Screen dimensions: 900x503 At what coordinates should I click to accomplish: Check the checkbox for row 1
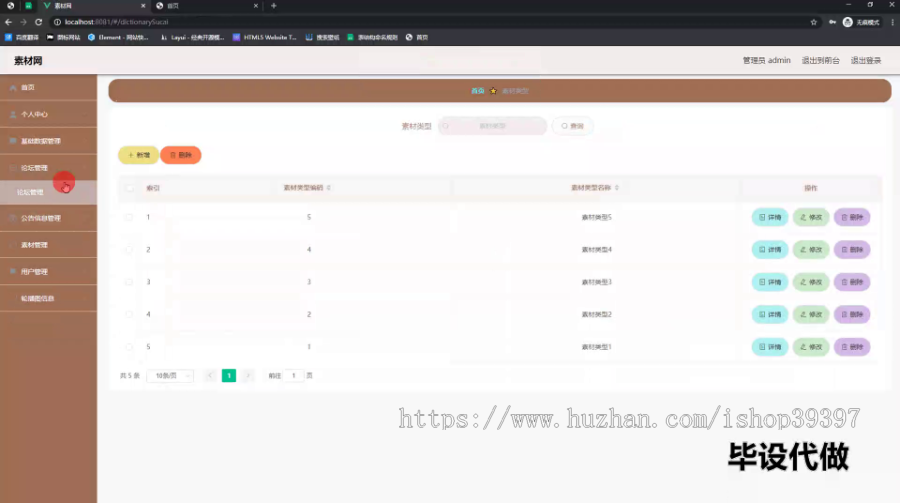tap(130, 217)
